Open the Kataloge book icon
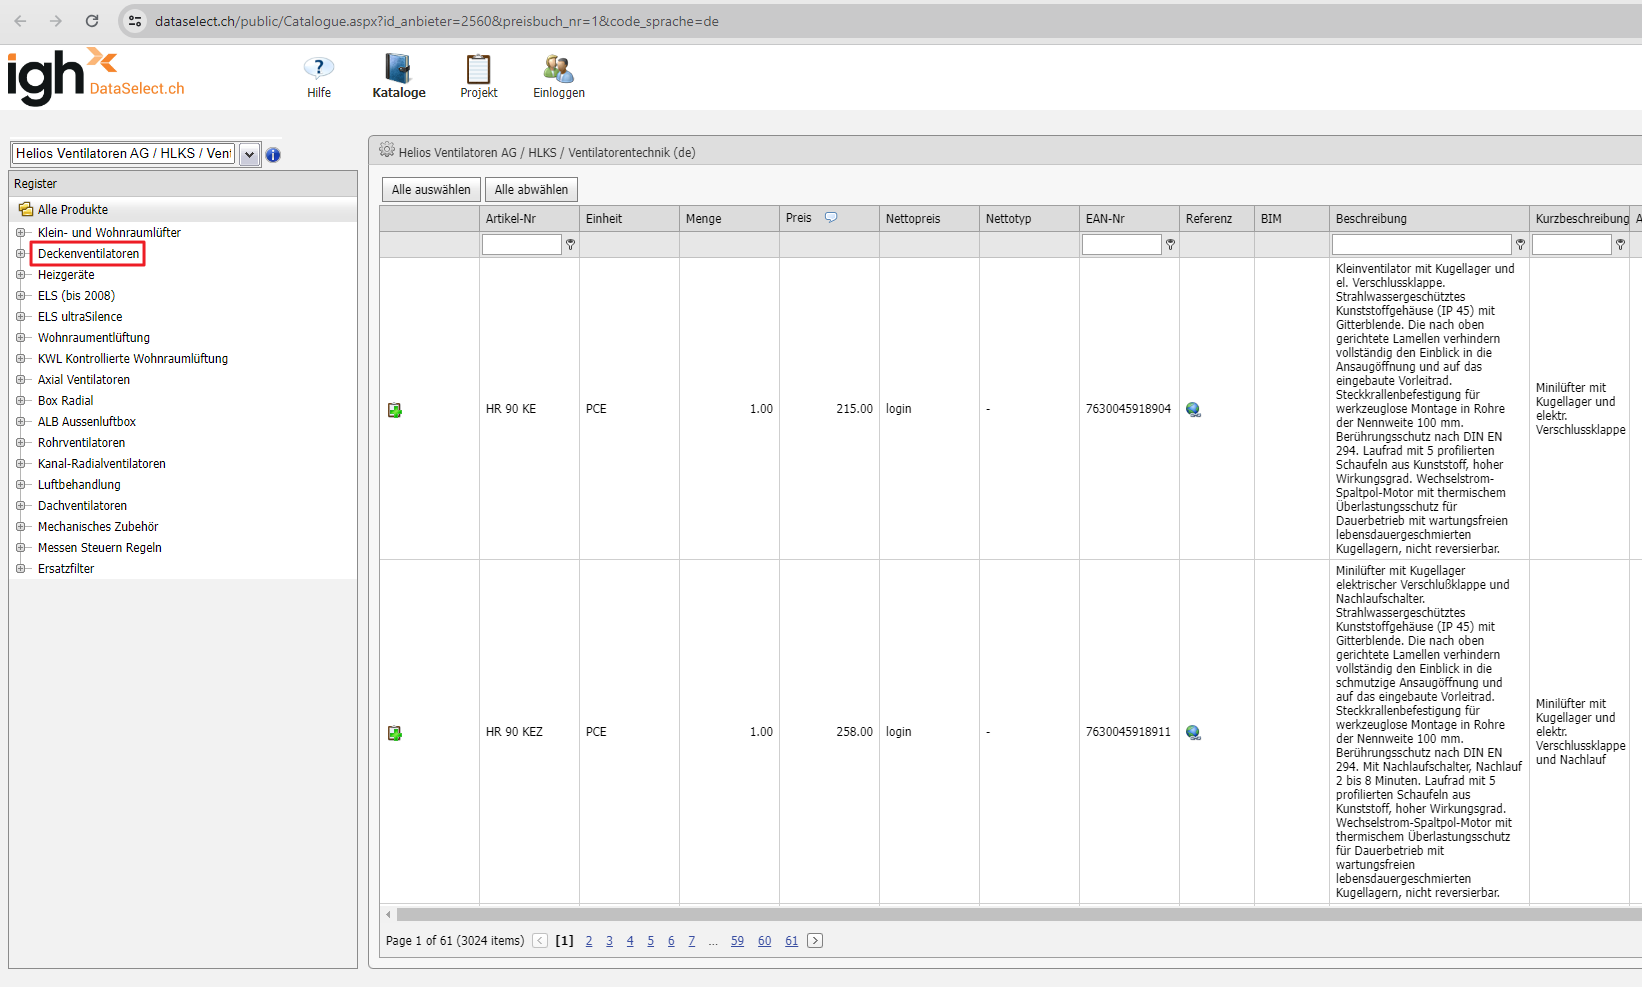Screen dimensions: 1642x987 tap(398, 68)
